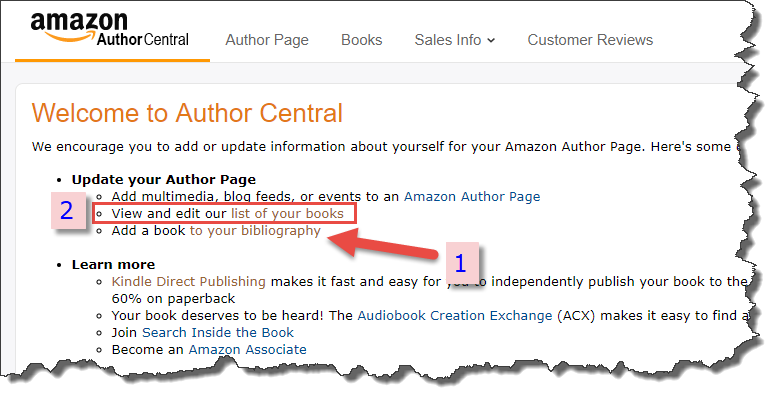
Task: Go to the Customer Reviews tab
Action: [x=590, y=40]
